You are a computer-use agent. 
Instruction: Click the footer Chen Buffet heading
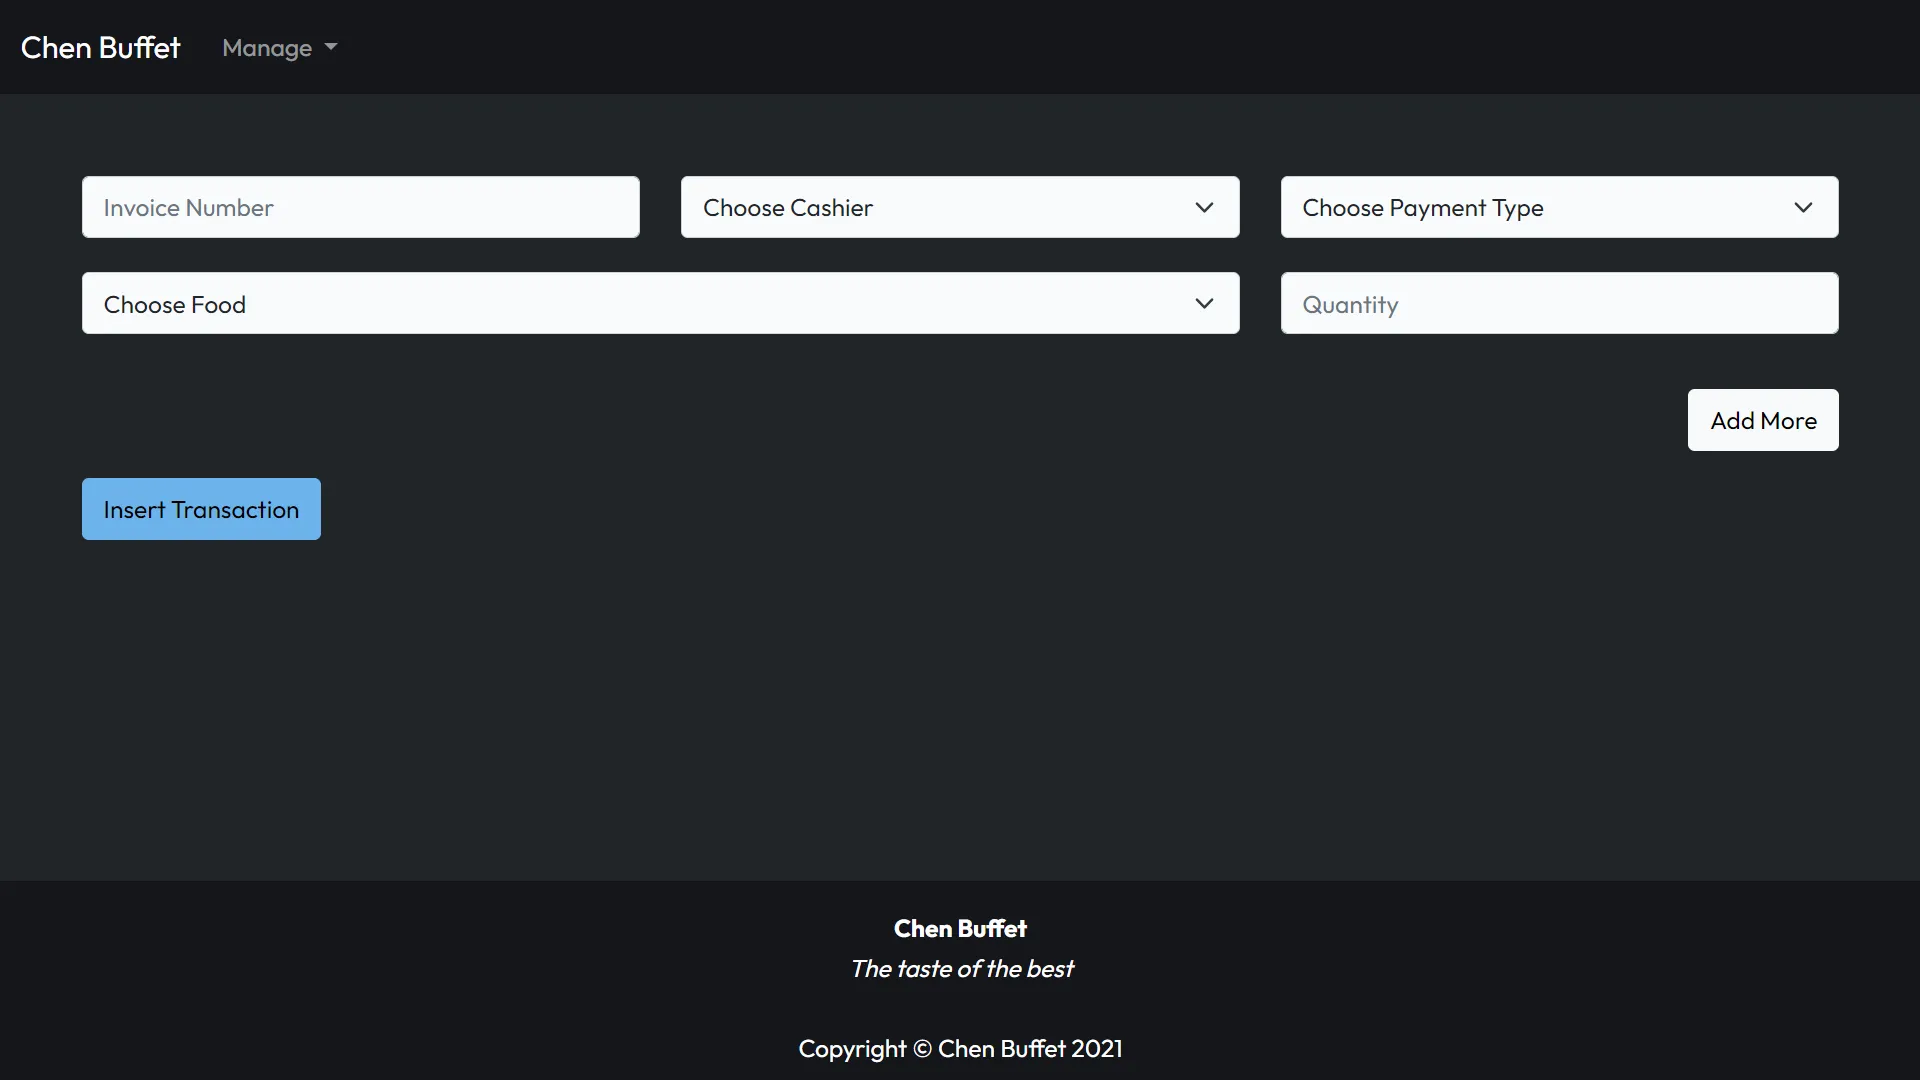pos(960,928)
